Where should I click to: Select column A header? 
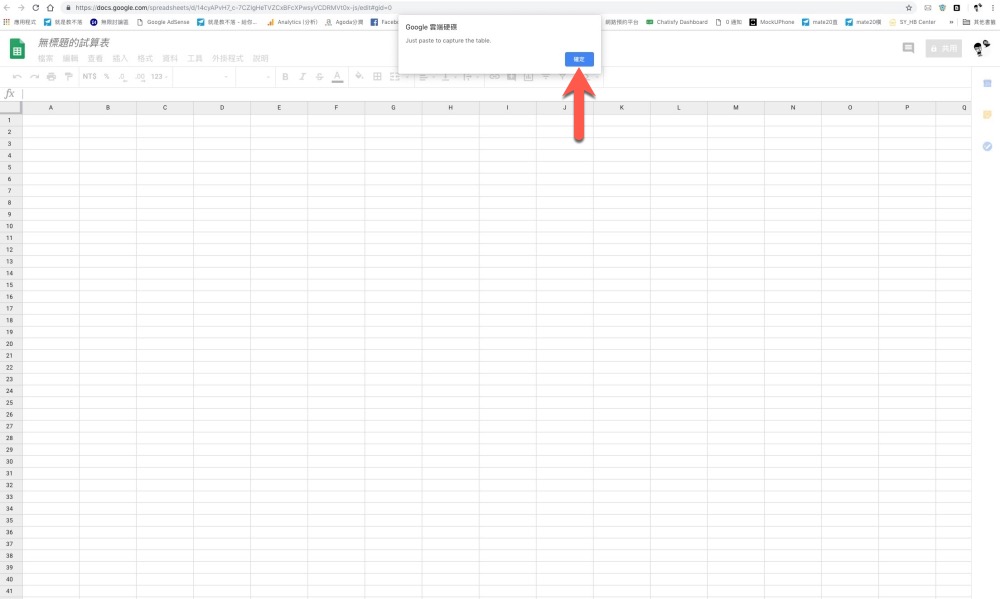coord(51,108)
